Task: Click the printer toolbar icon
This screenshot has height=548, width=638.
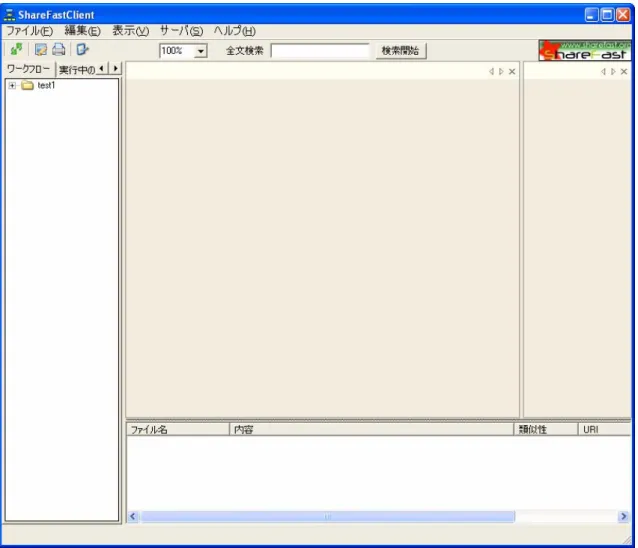Action: [x=59, y=50]
